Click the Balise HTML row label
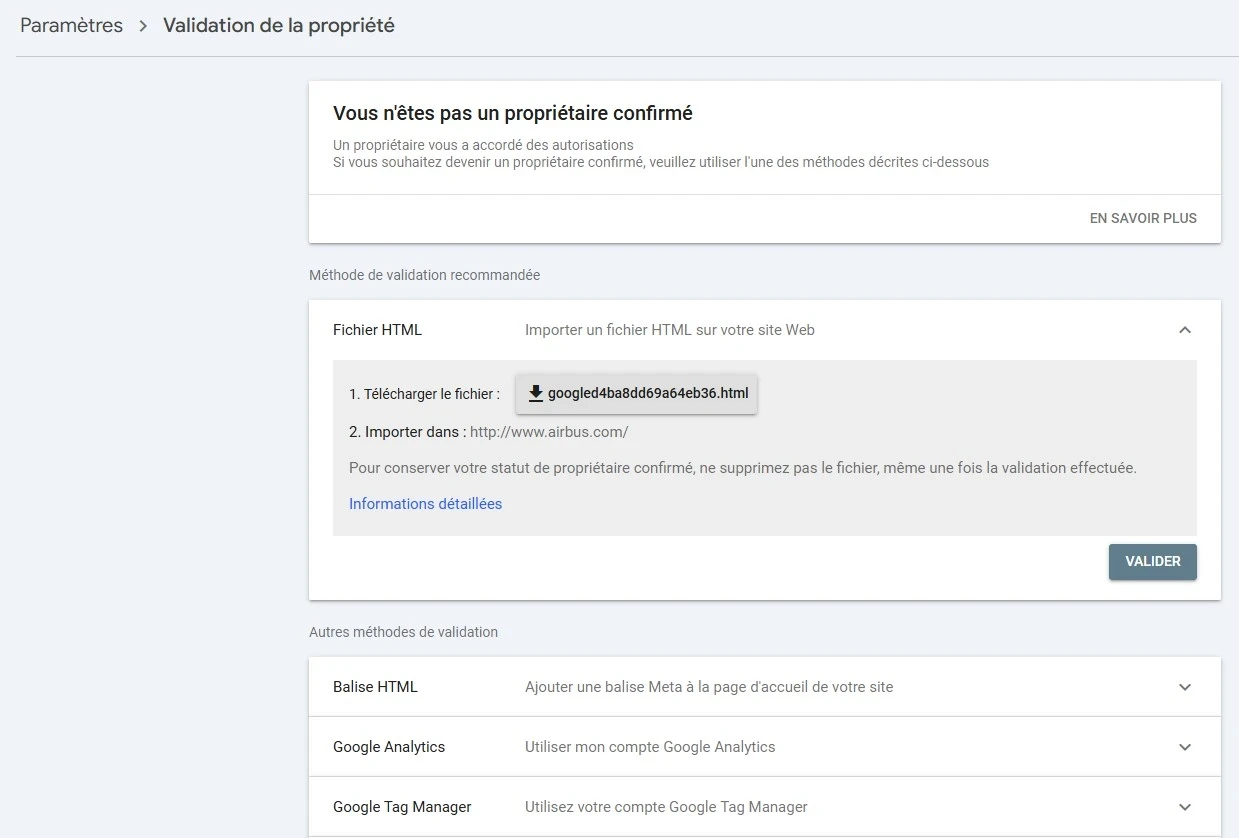 point(375,687)
